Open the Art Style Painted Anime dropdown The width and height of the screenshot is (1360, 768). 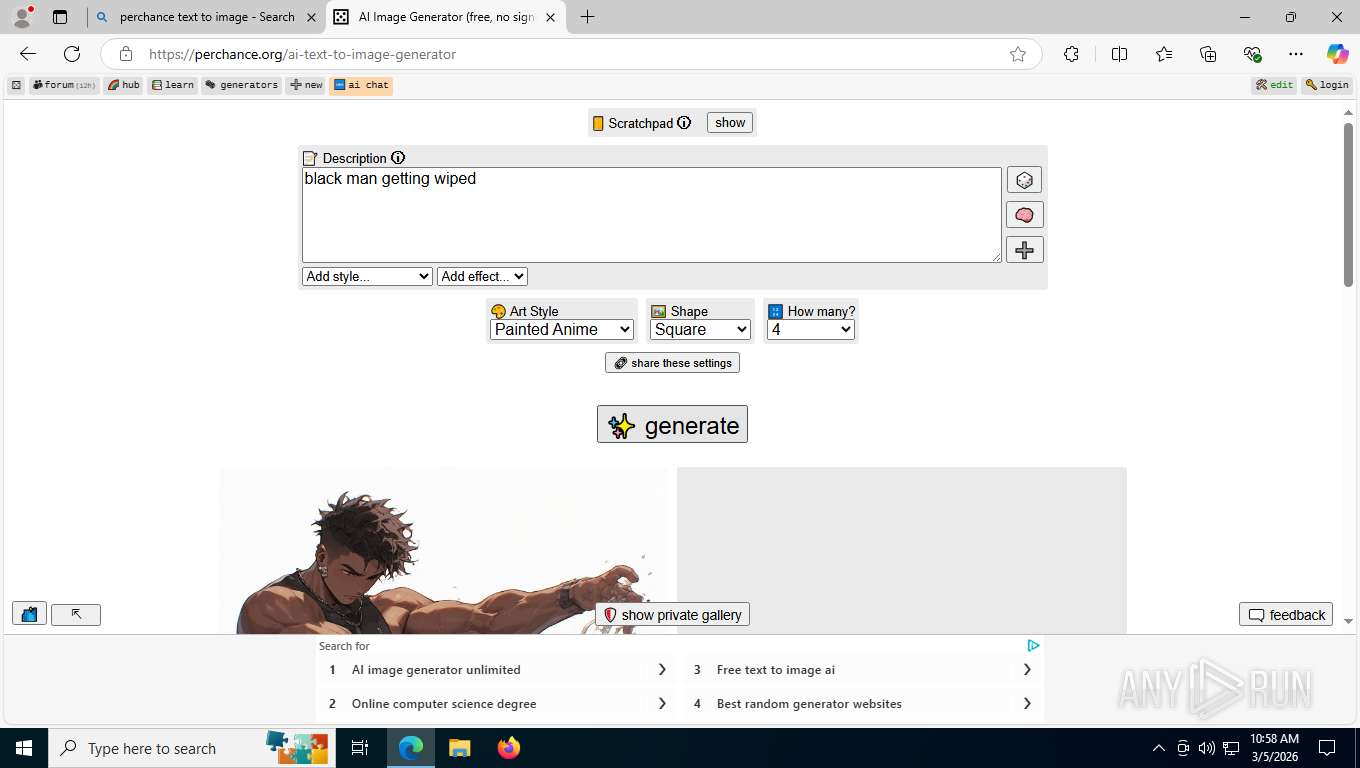point(562,329)
